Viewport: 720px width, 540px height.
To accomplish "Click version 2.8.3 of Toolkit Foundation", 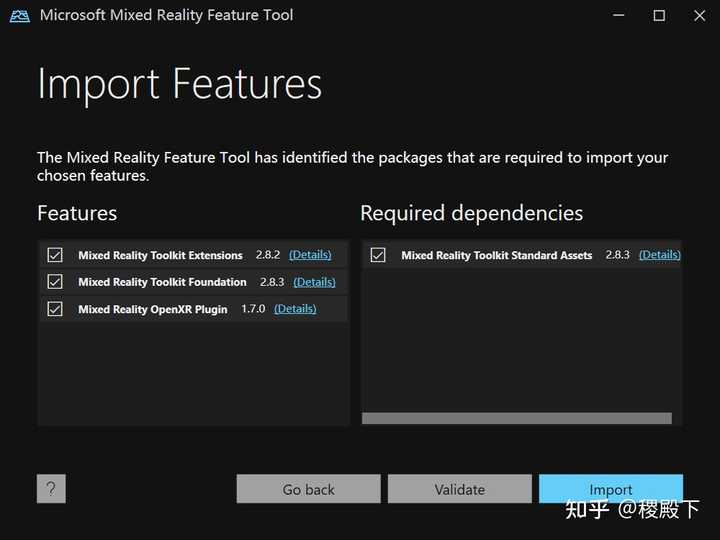I will pyautogui.click(x=272, y=281).
